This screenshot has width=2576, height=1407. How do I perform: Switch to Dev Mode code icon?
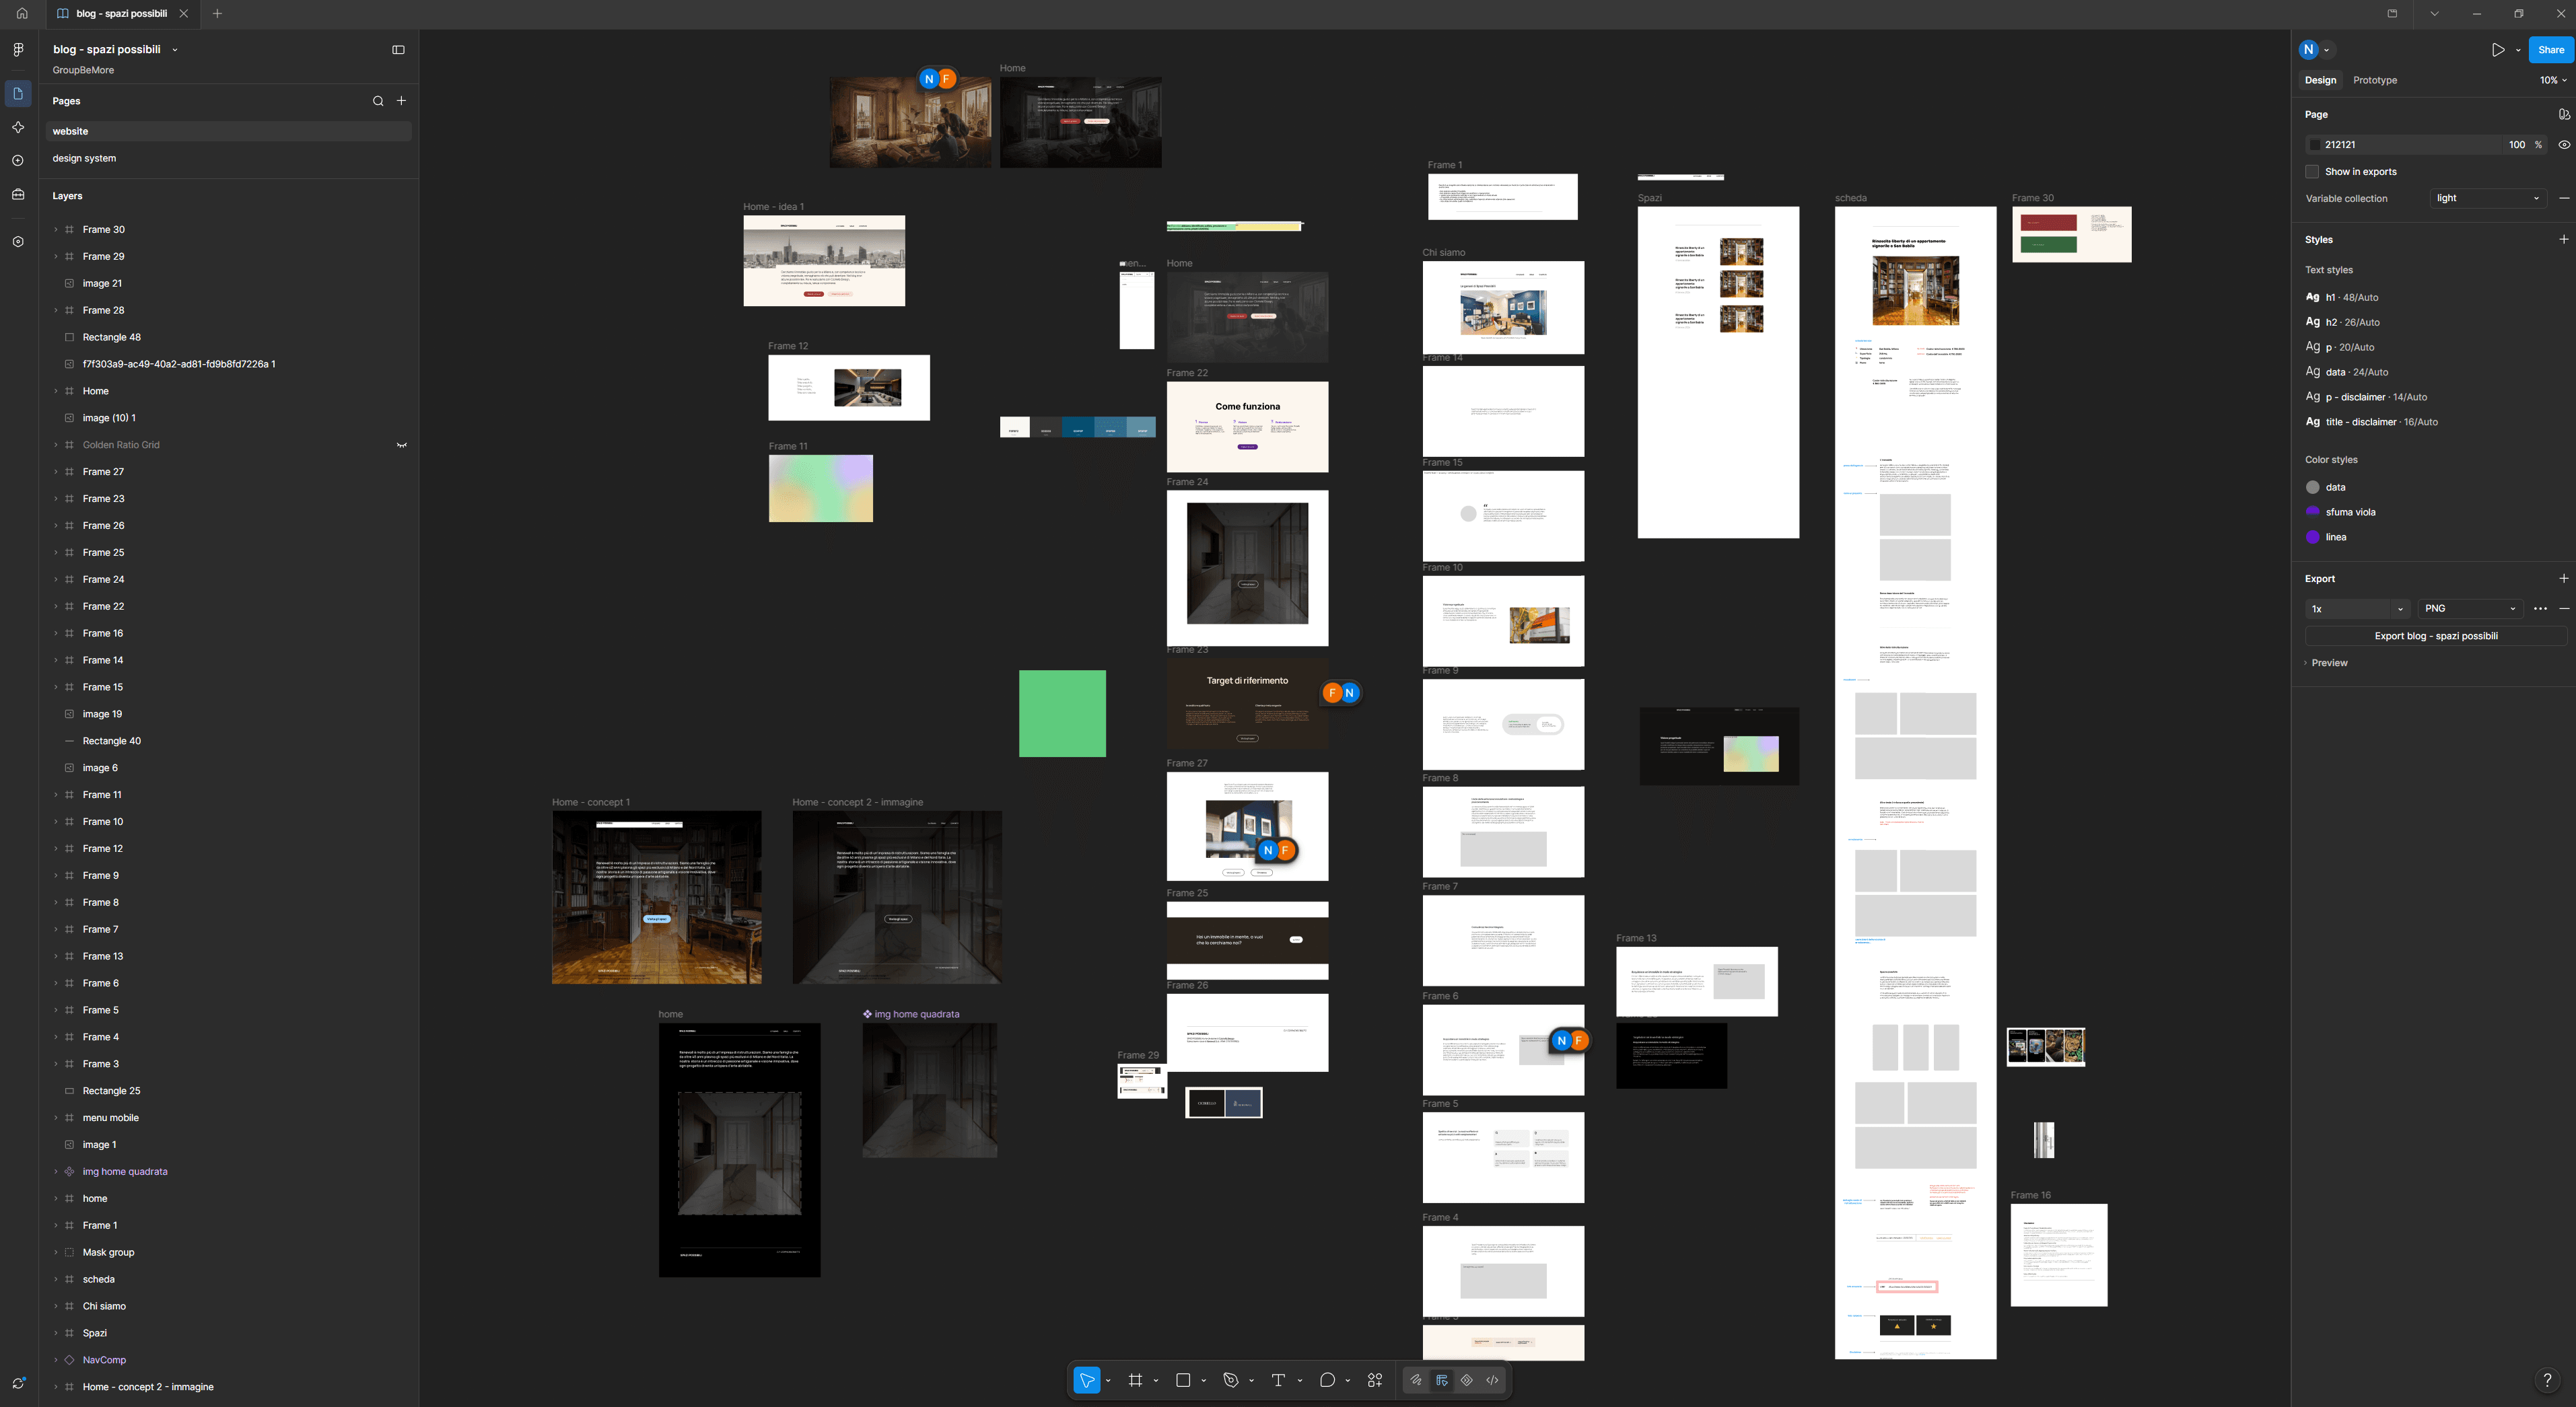1492,1380
